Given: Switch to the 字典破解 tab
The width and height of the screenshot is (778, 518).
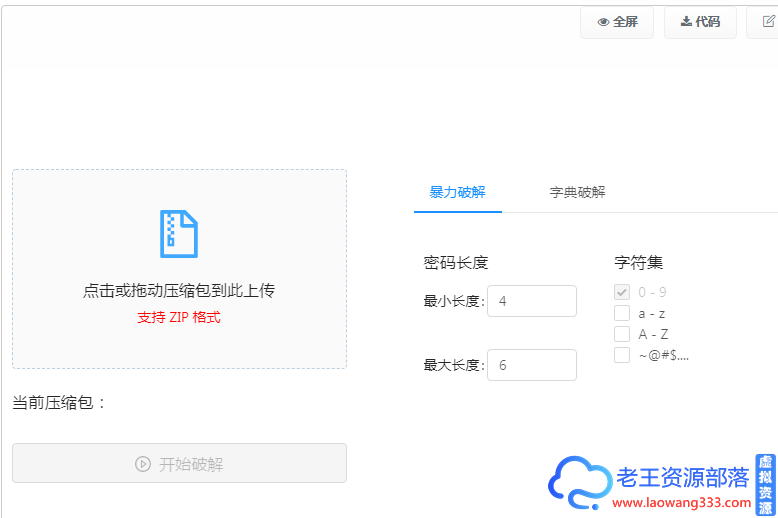Looking at the screenshot, I should coord(577,192).
